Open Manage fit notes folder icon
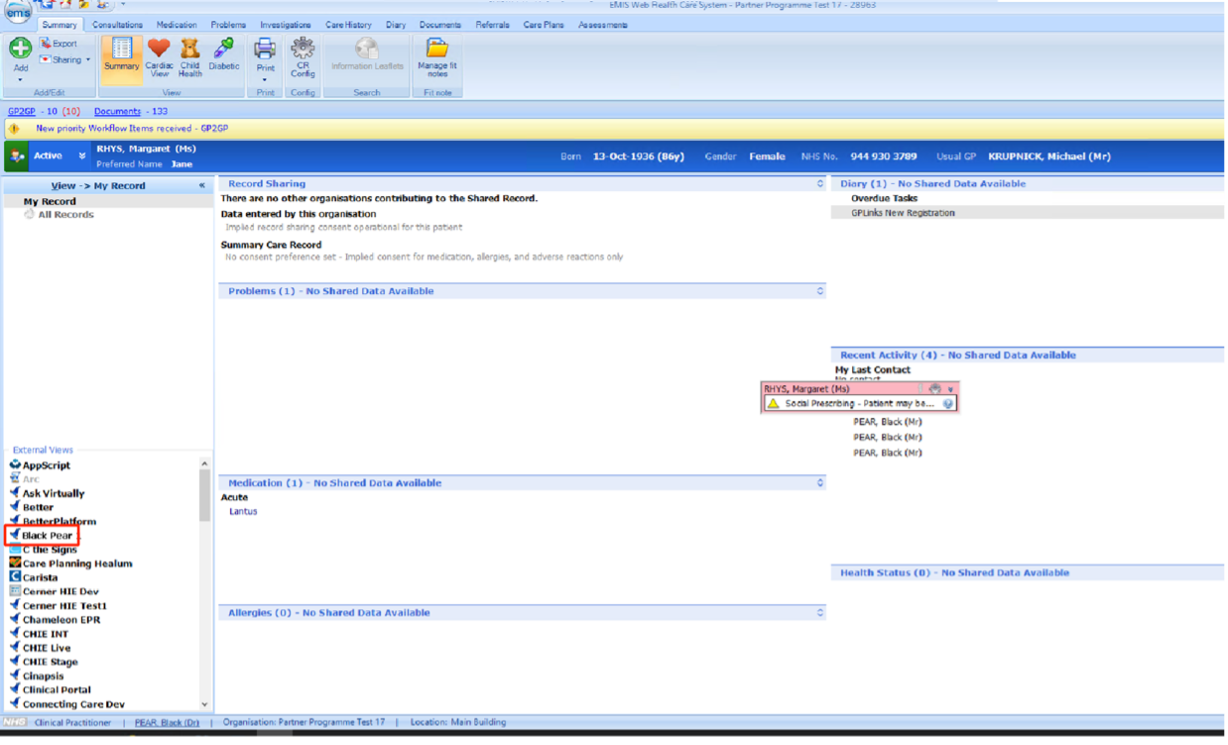The image size is (1228, 745). [x=437, y=48]
